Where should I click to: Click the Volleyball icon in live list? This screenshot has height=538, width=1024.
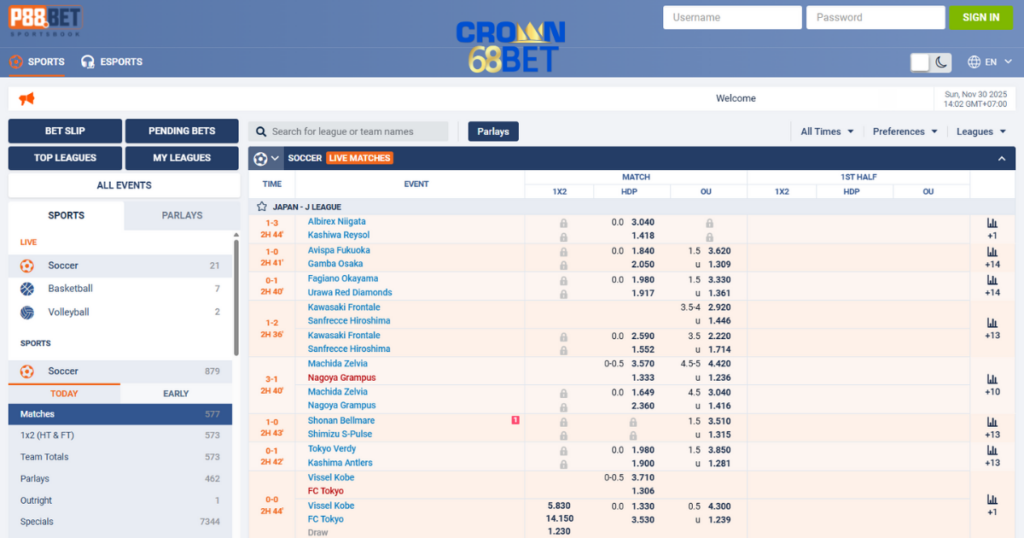pyautogui.click(x=27, y=312)
